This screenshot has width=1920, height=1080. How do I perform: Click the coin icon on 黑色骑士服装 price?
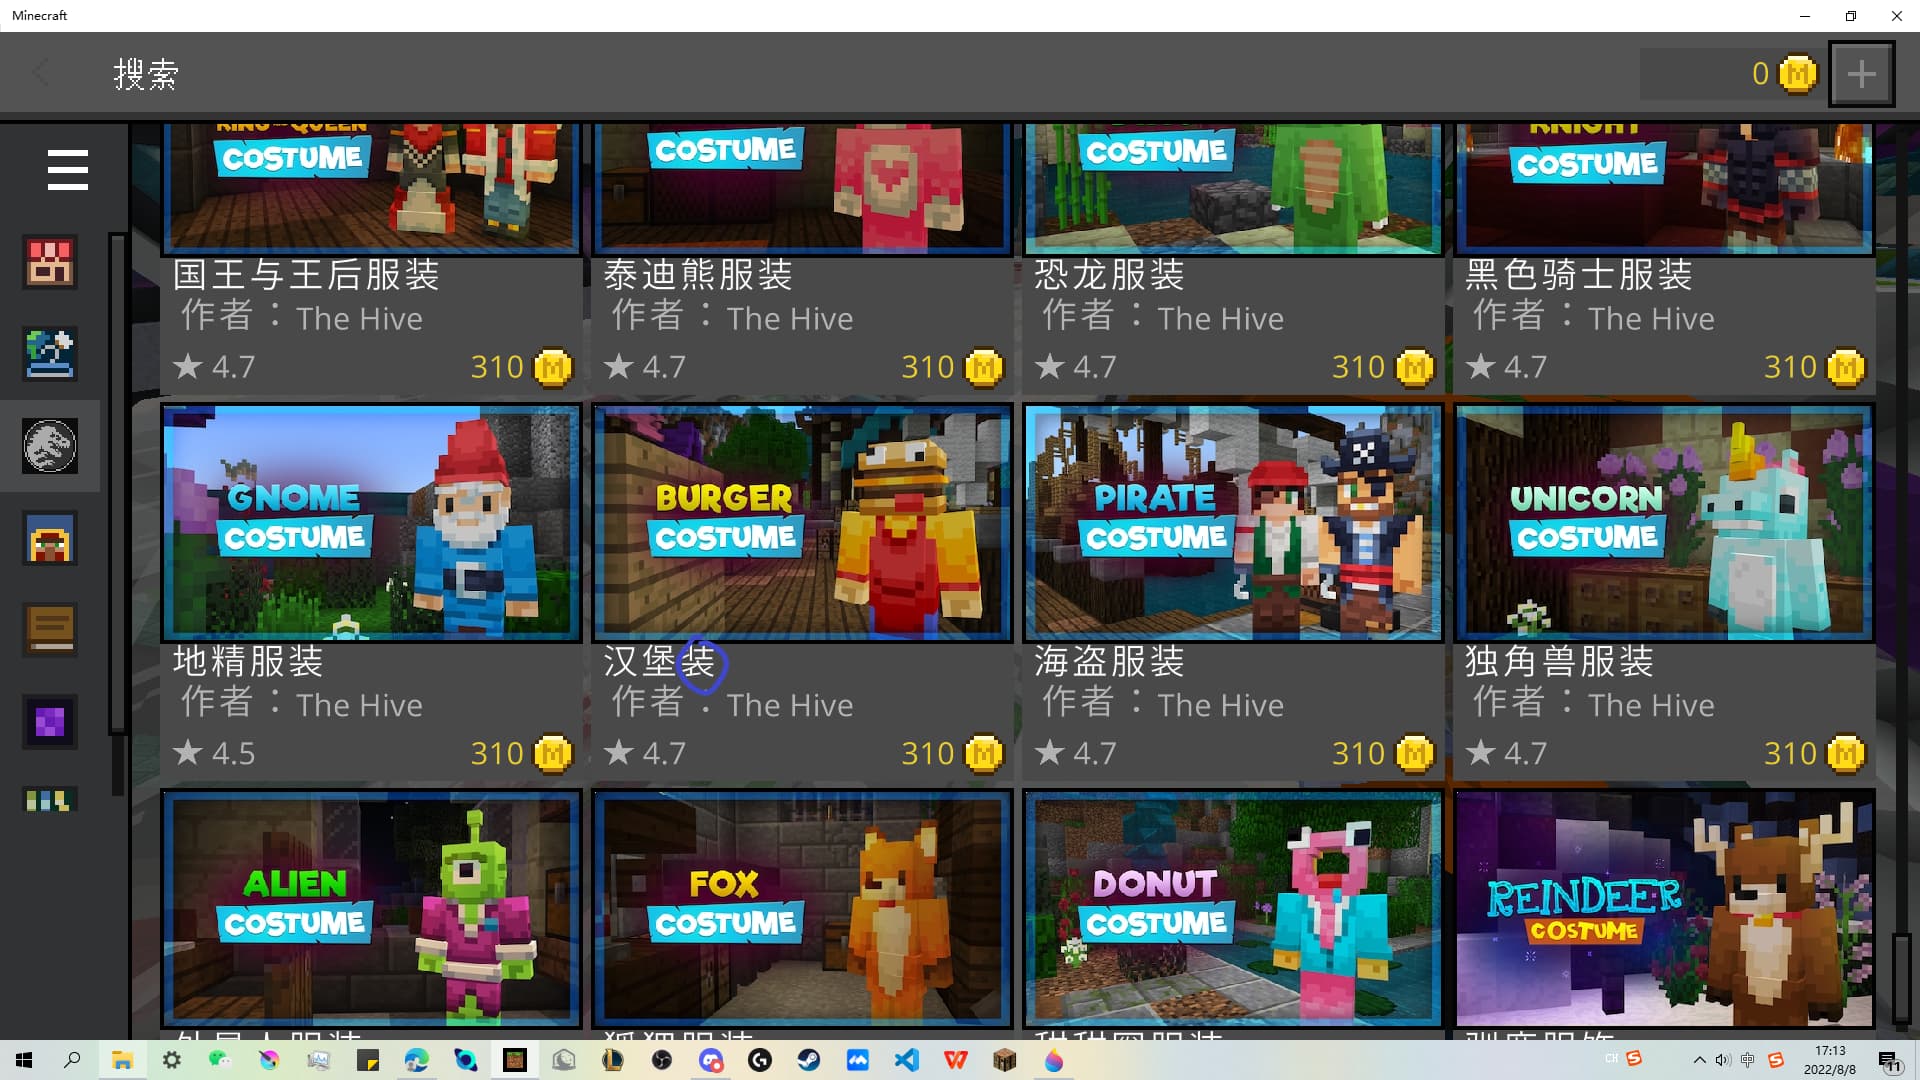pyautogui.click(x=1845, y=367)
